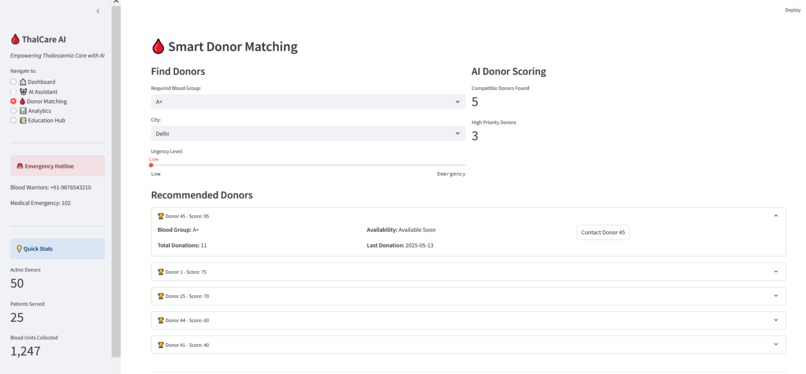Image resolution: width=806 pixels, height=374 pixels.
Task: Collapse the sidebar with the chevron arrow
Action: pyautogui.click(x=98, y=11)
